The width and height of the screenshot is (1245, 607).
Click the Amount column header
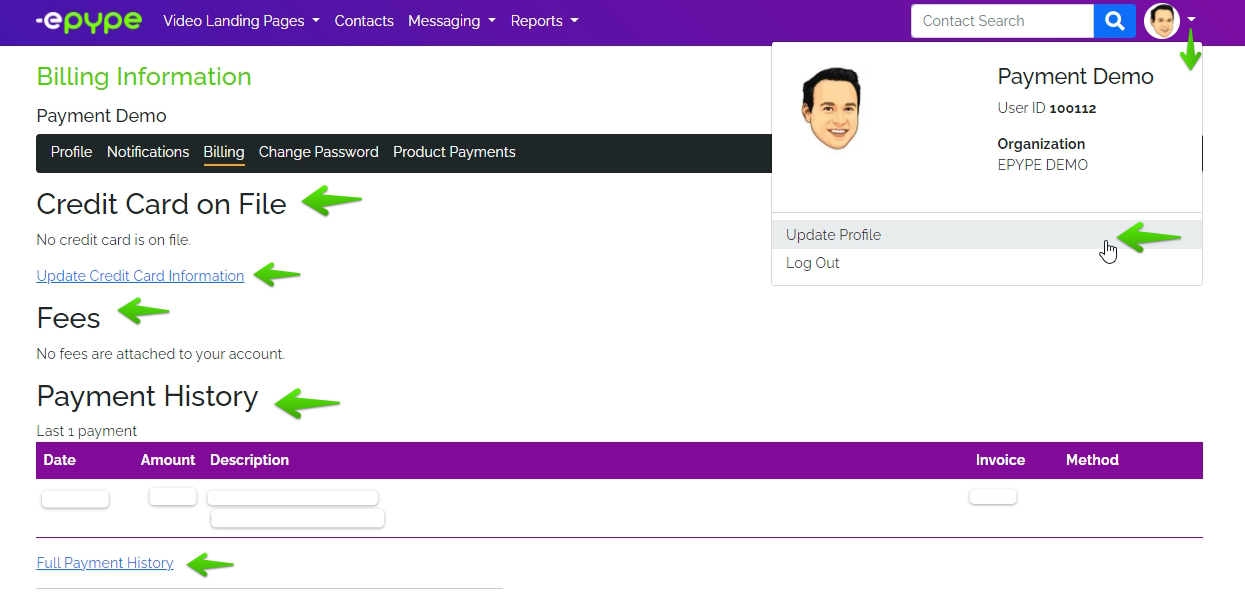click(x=168, y=460)
